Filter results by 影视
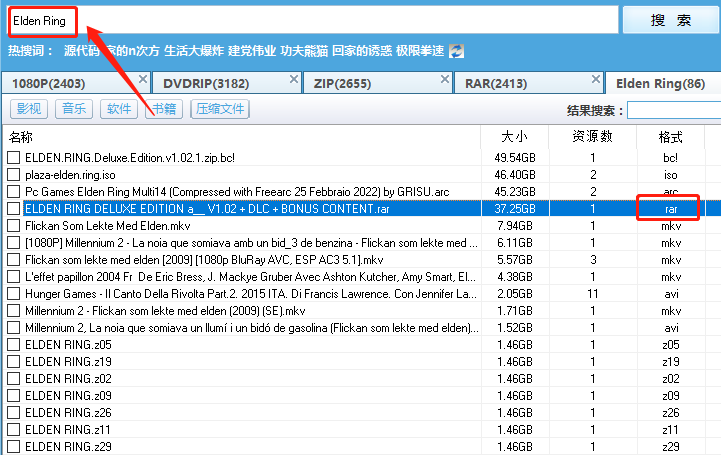Screen dimensions: 721x455 [x=29, y=109]
